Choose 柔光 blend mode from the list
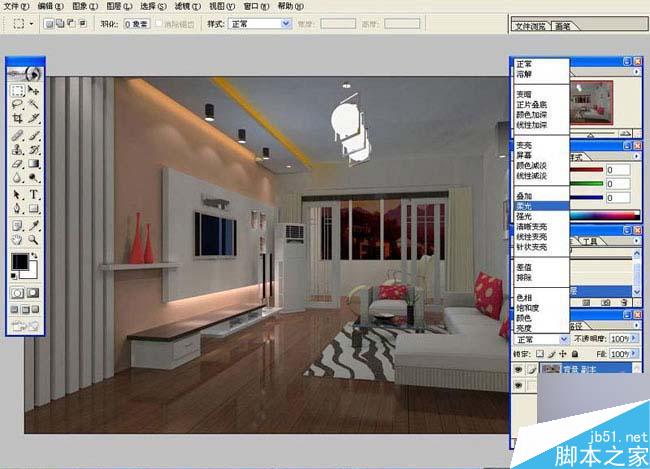The image size is (650, 469). [541, 206]
